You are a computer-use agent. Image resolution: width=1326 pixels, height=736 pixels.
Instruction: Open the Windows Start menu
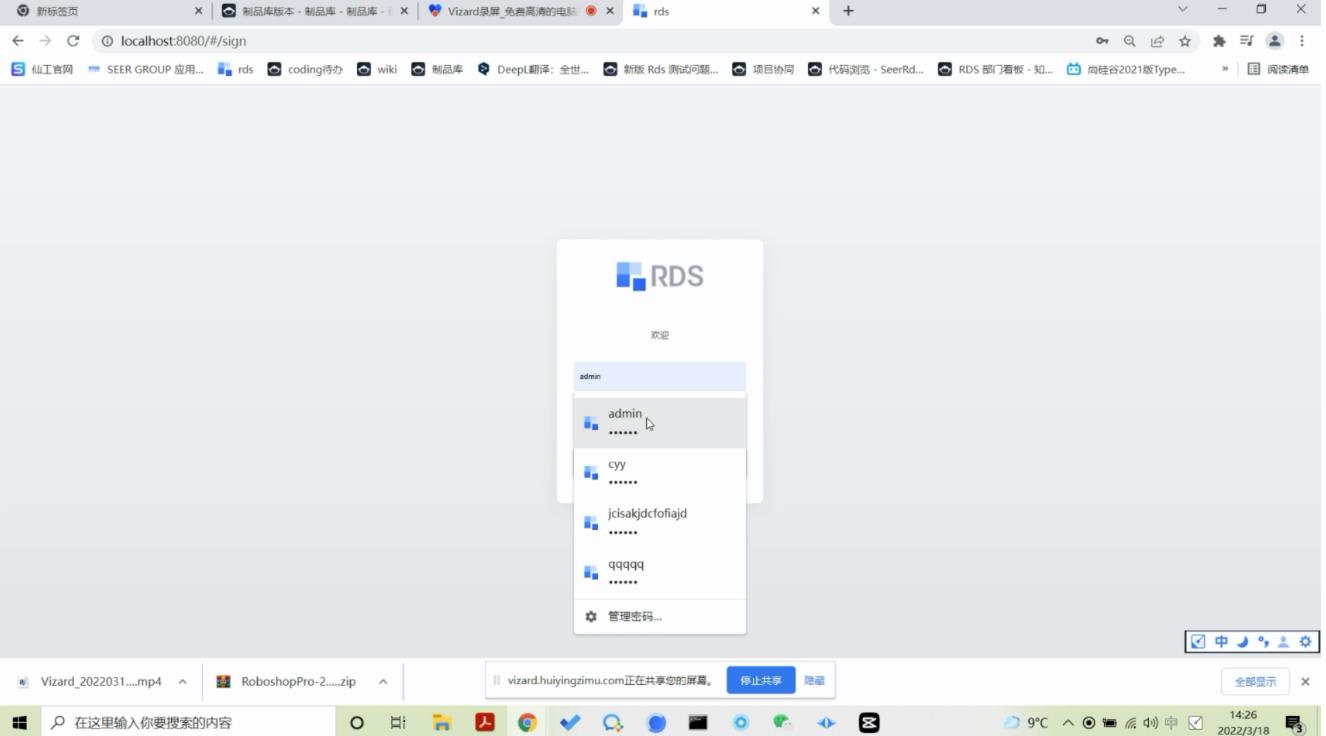(x=19, y=722)
